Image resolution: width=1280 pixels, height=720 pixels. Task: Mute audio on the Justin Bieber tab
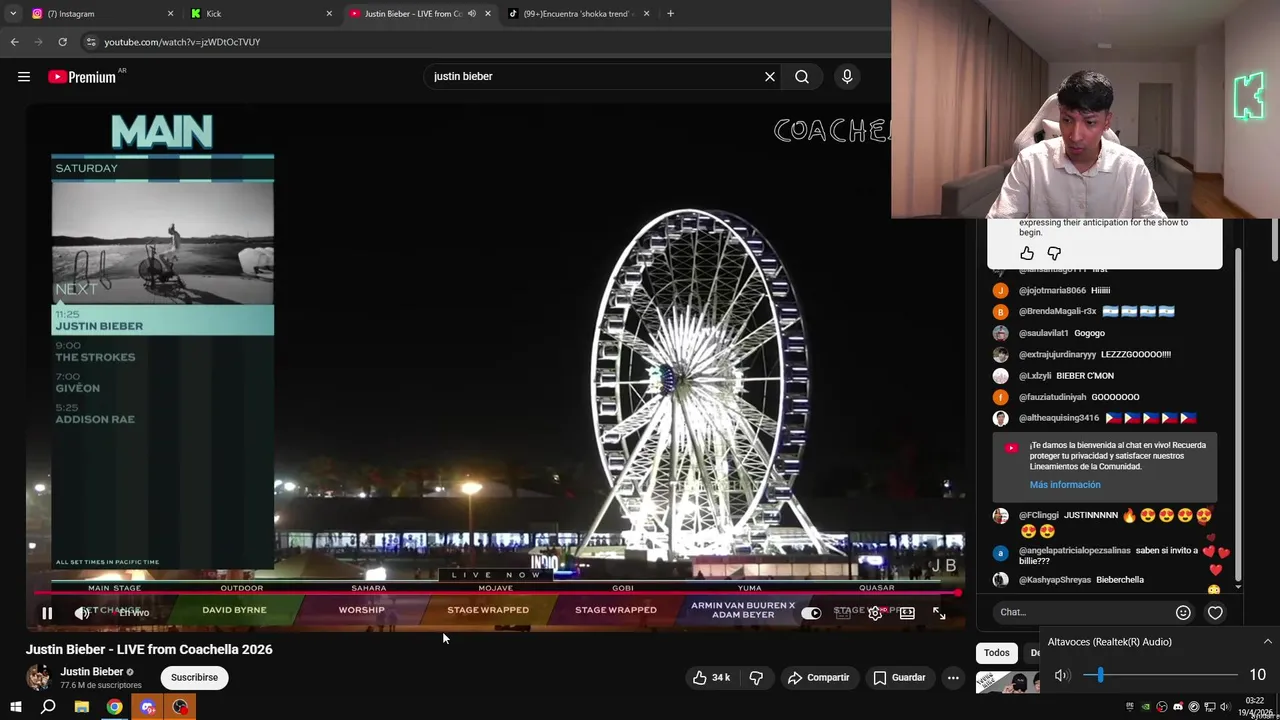point(472,14)
